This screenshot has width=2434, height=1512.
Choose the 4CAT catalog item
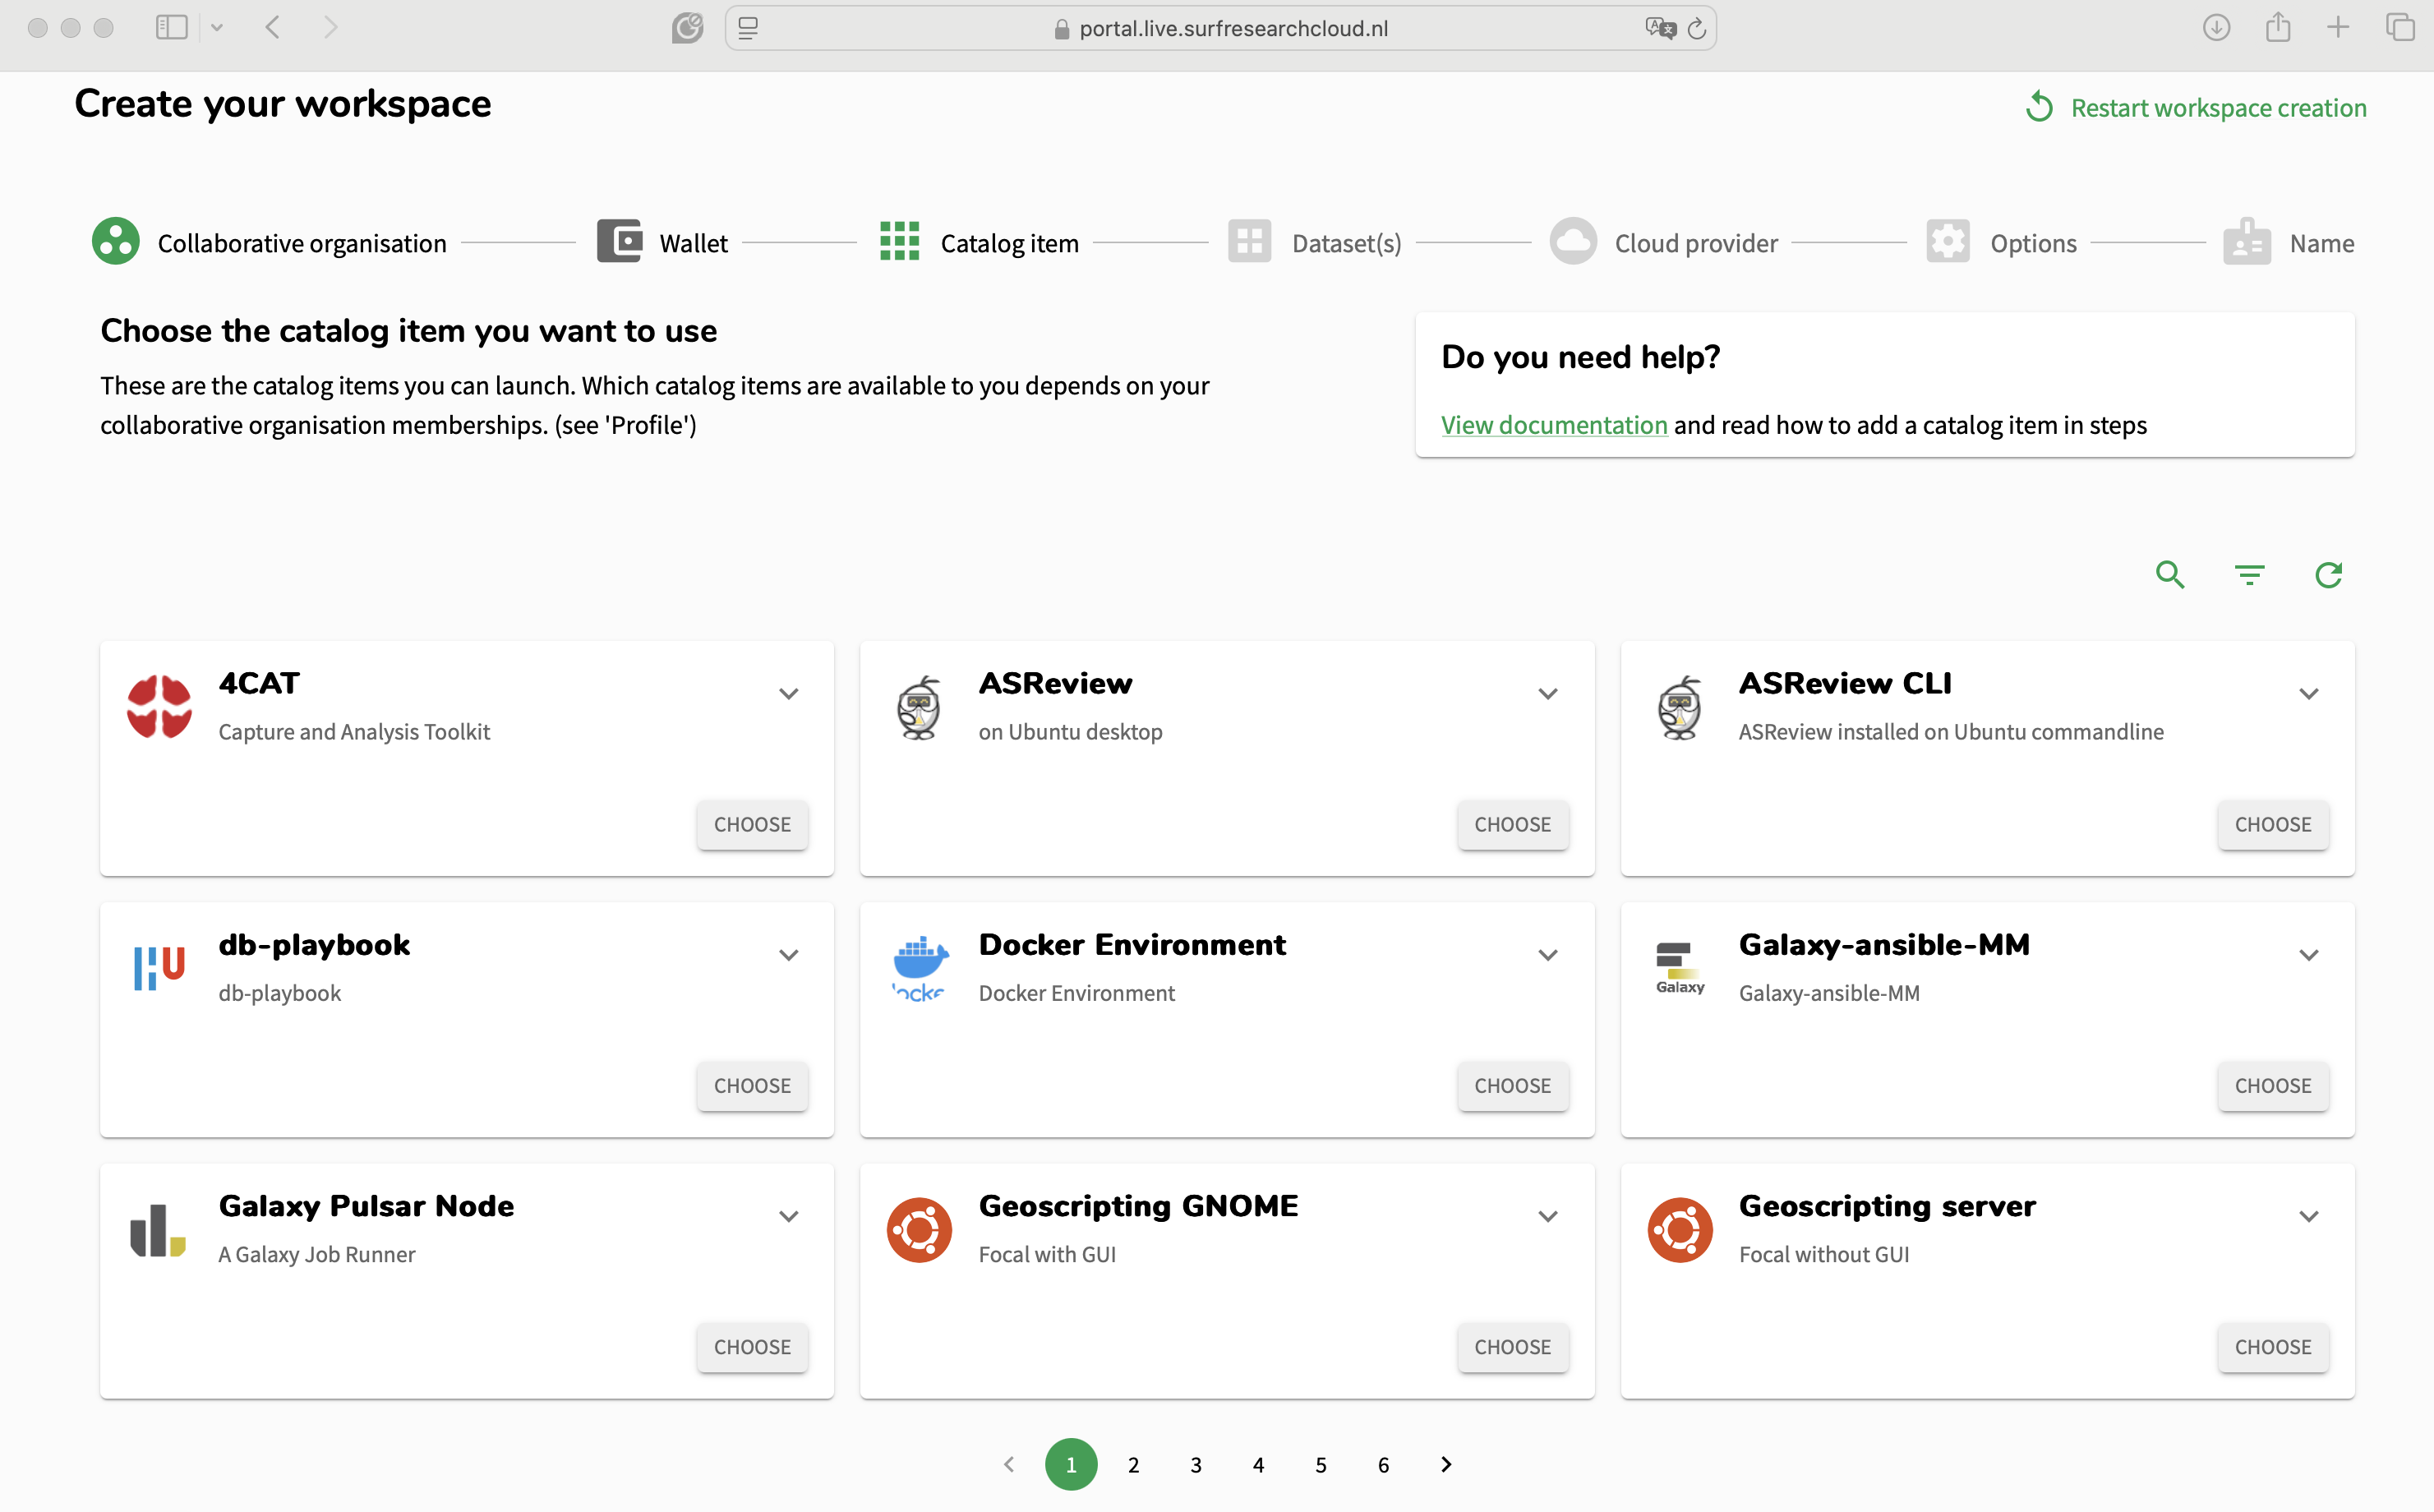point(752,824)
